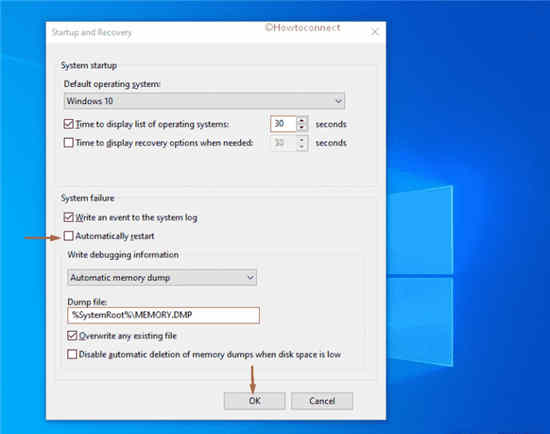
Task: Click the OK button
Action: (x=255, y=401)
